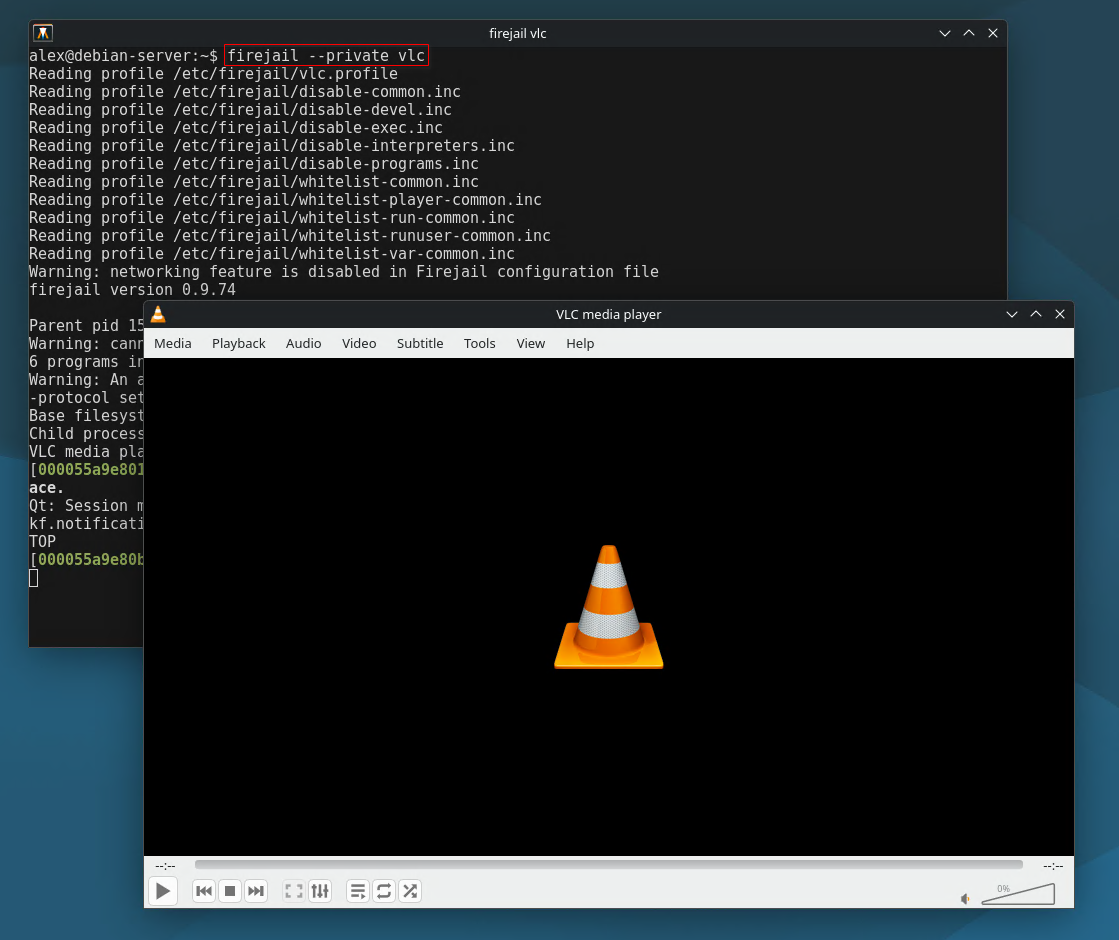Open the Subtitle menu in VLC
The width and height of the screenshot is (1119, 940).
[x=420, y=343]
